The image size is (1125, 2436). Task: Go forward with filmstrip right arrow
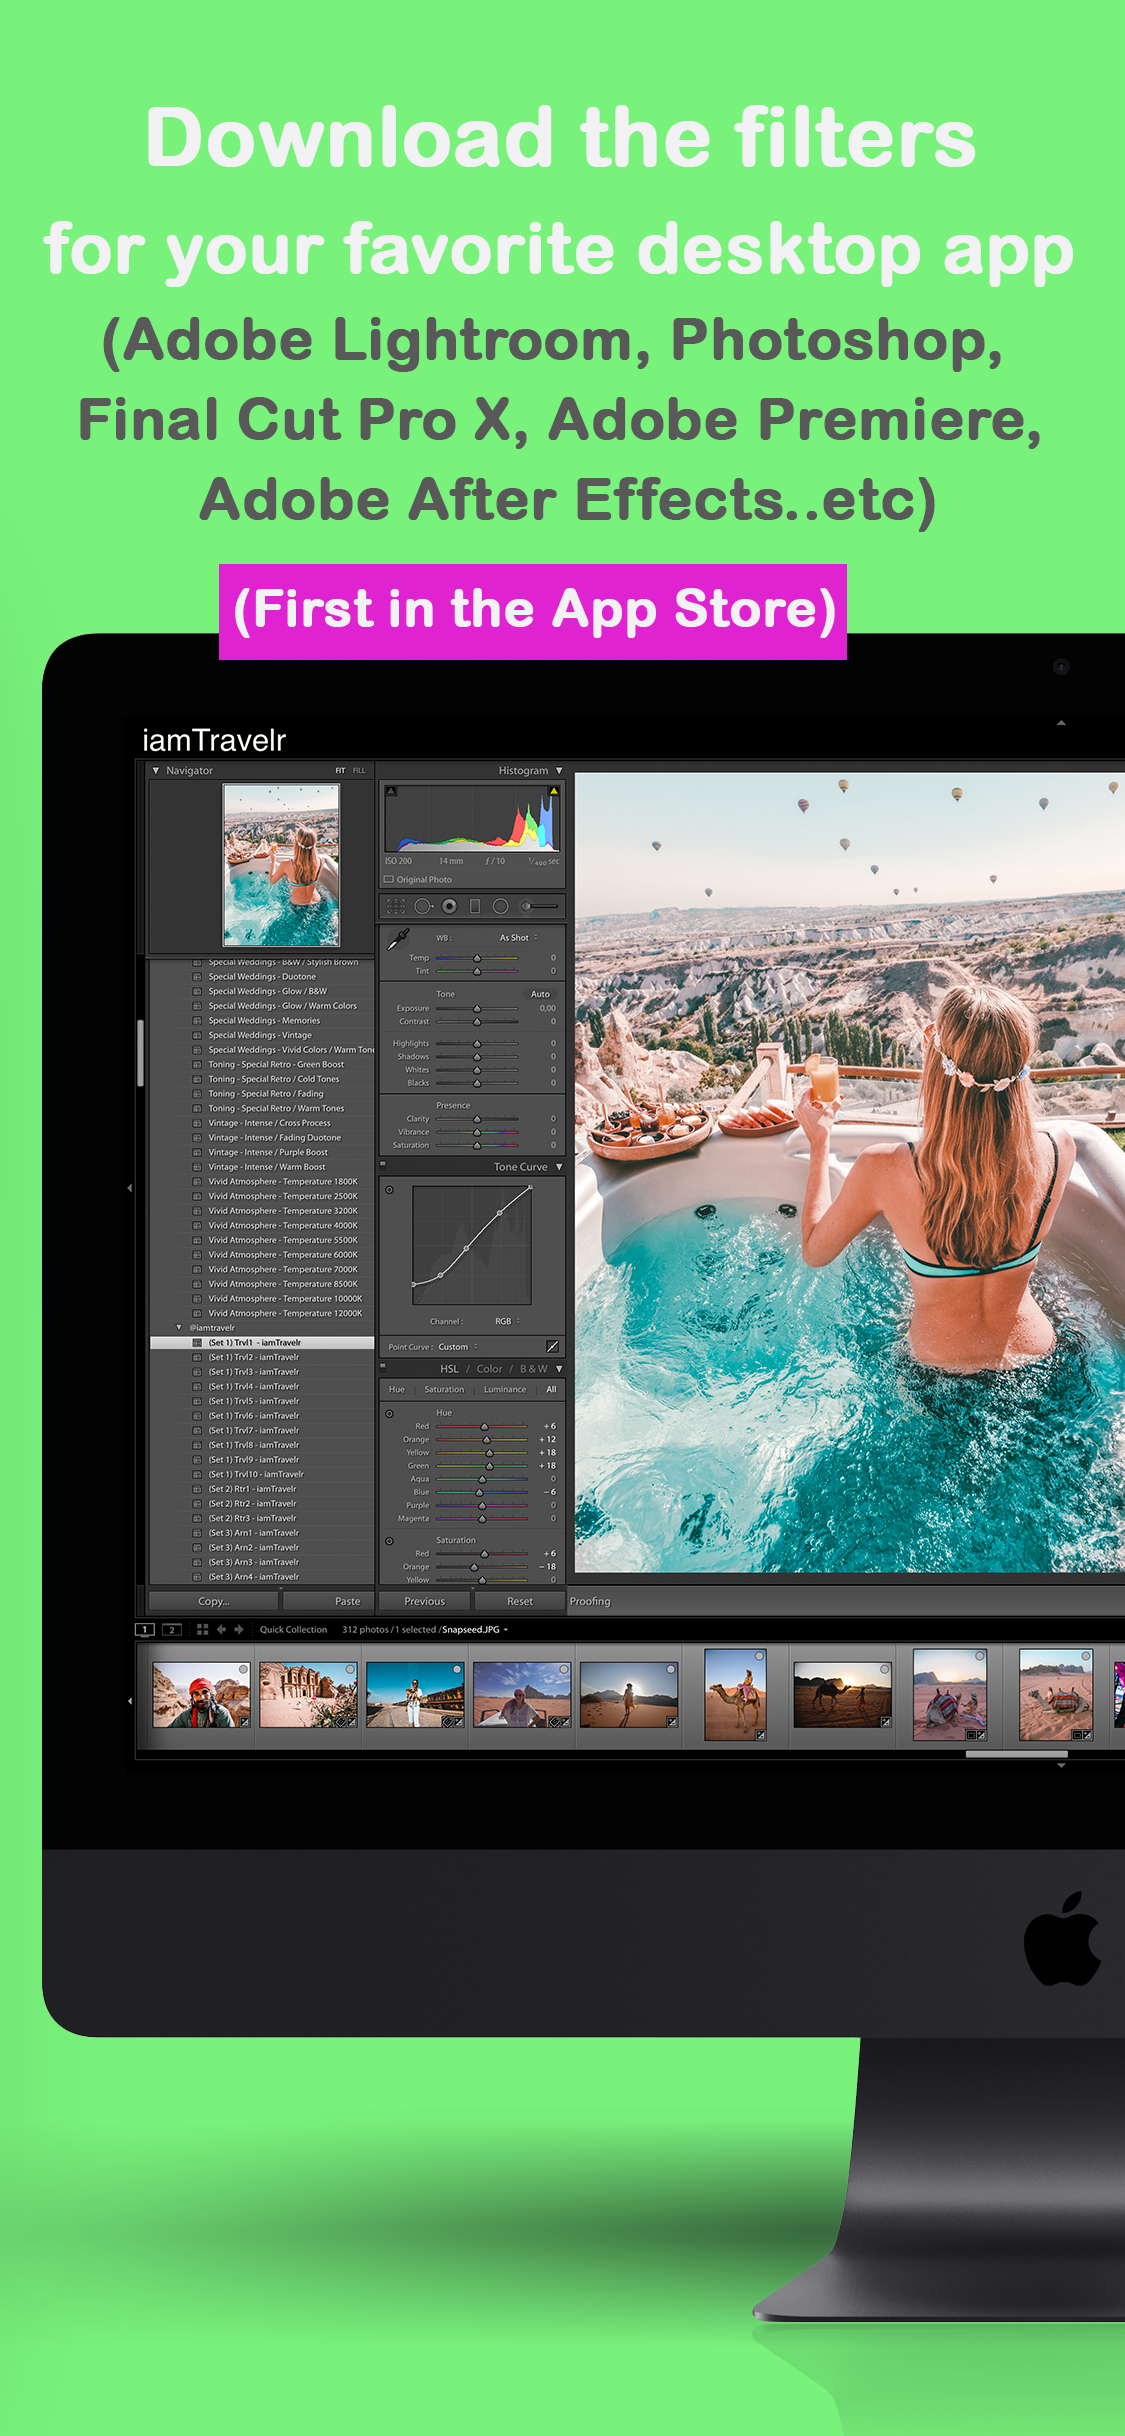tap(239, 1629)
